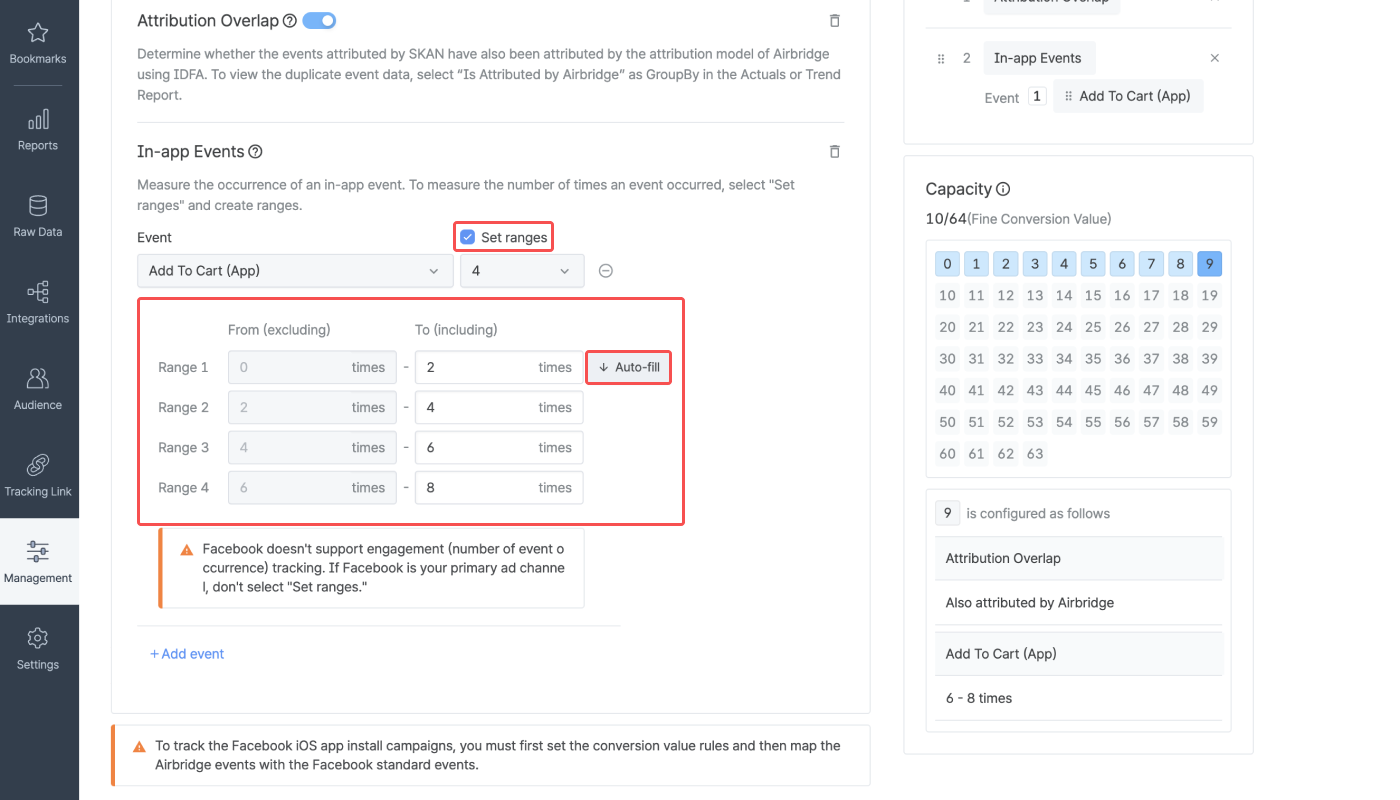The height and width of the screenshot is (800, 1400).
Task: Open Audience from the sidebar
Action: (x=37, y=388)
